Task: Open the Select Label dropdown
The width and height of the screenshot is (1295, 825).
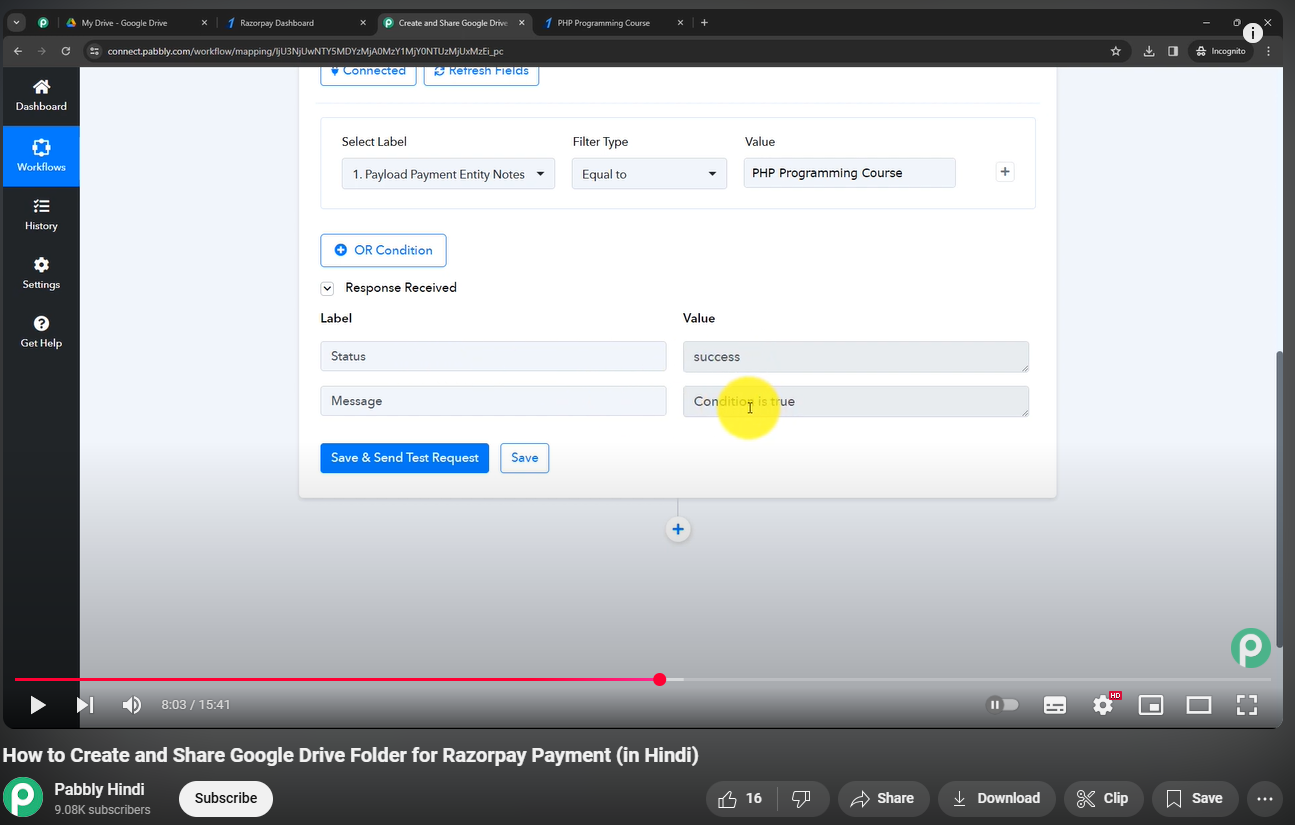Action: click(x=448, y=174)
